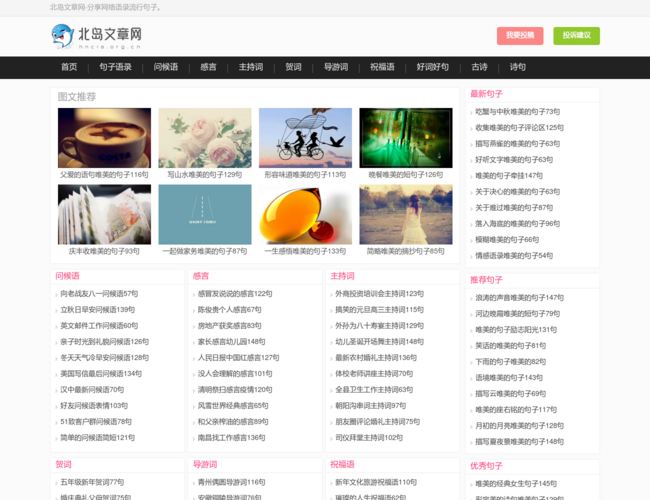Open 唯美的句子牵挂147句
Screen dimensions: 650x500
(509, 176)
